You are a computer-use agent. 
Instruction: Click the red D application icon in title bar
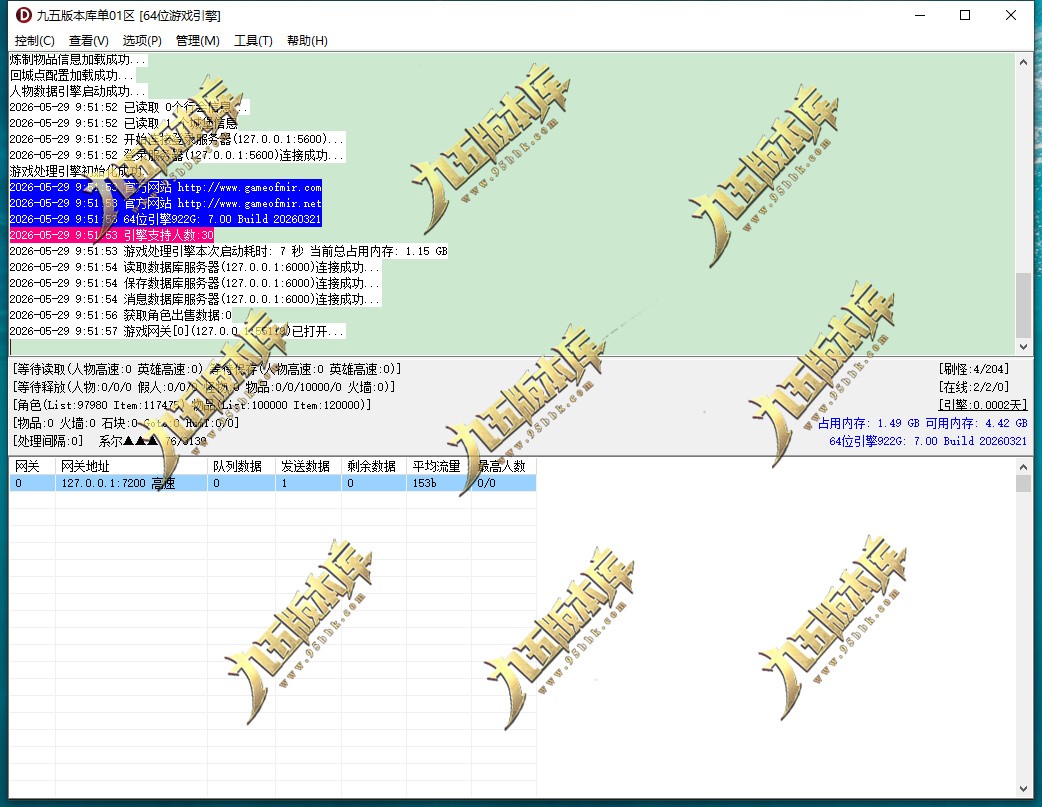pos(23,15)
